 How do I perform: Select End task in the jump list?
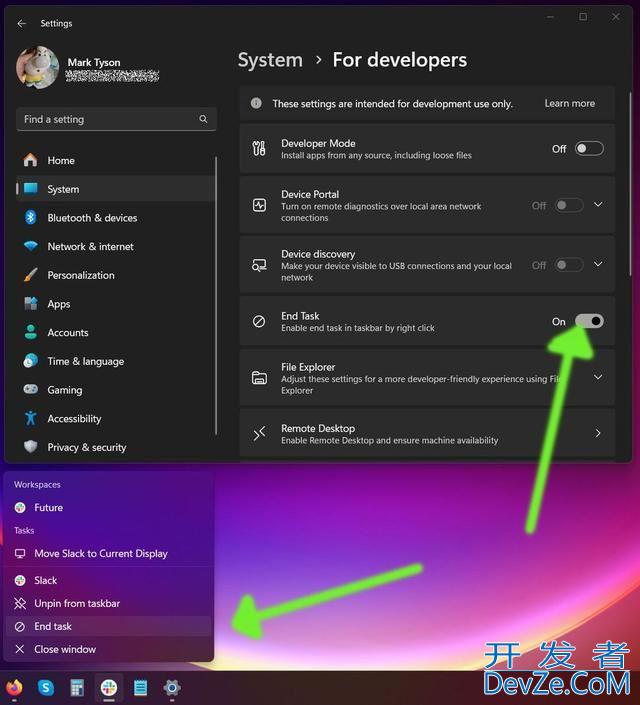108,626
